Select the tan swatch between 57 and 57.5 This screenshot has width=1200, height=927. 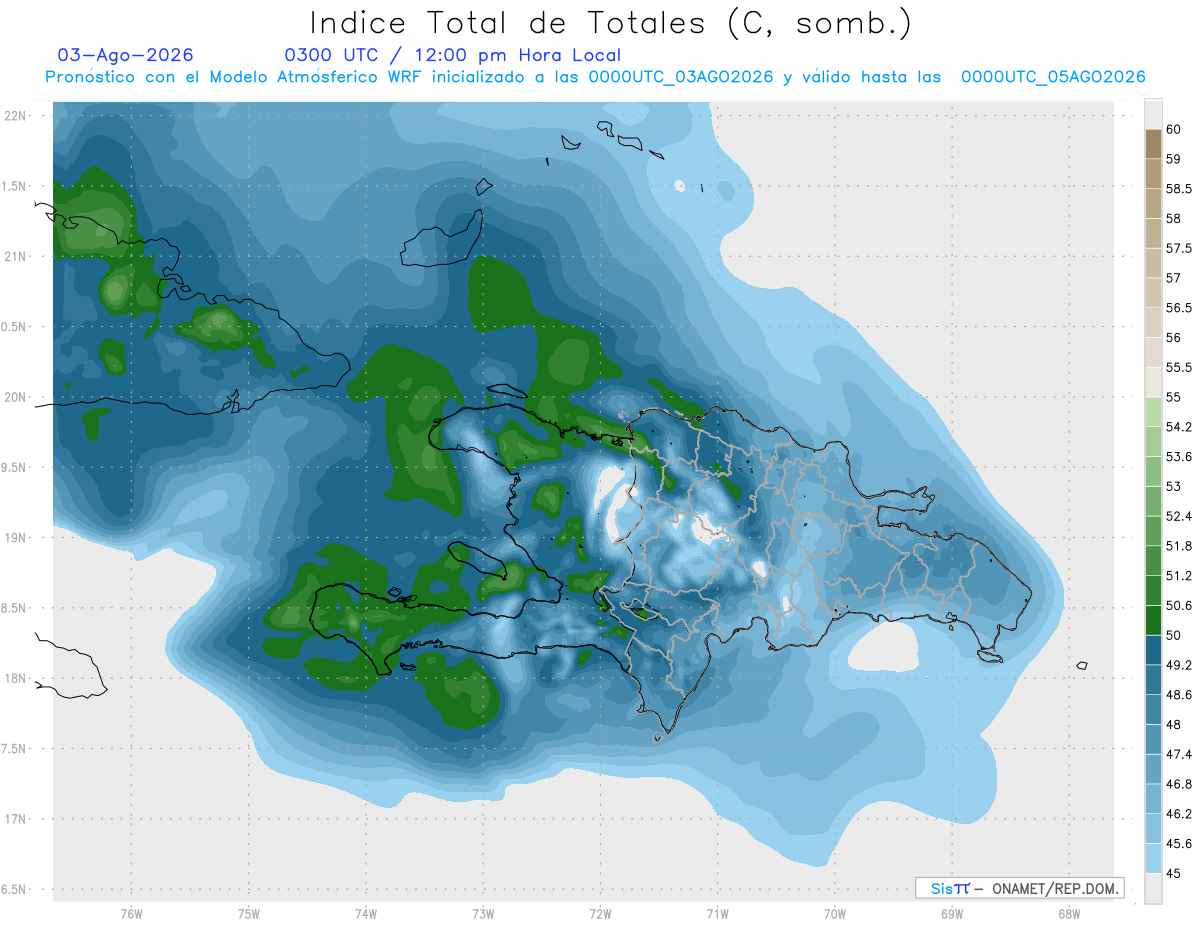tap(1153, 263)
